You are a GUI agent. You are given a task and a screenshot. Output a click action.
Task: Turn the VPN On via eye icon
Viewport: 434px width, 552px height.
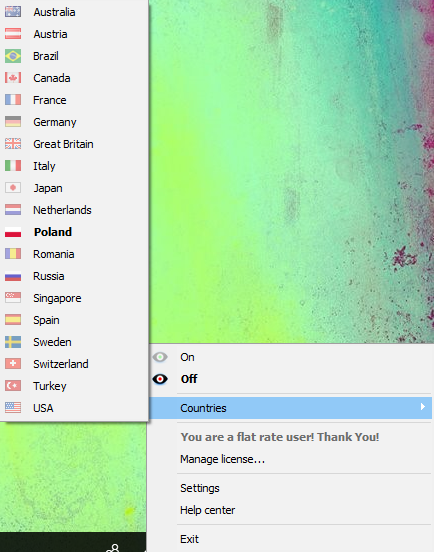[x=160, y=357]
